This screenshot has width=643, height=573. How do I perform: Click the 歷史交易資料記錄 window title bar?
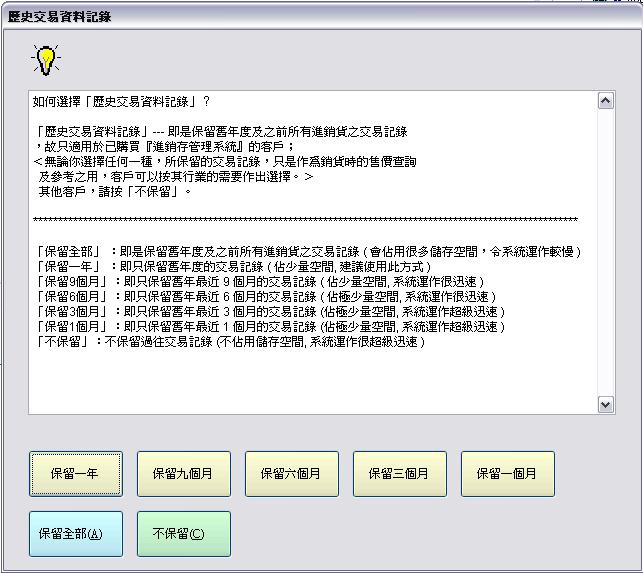pyautogui.click(x=322, y=16)
